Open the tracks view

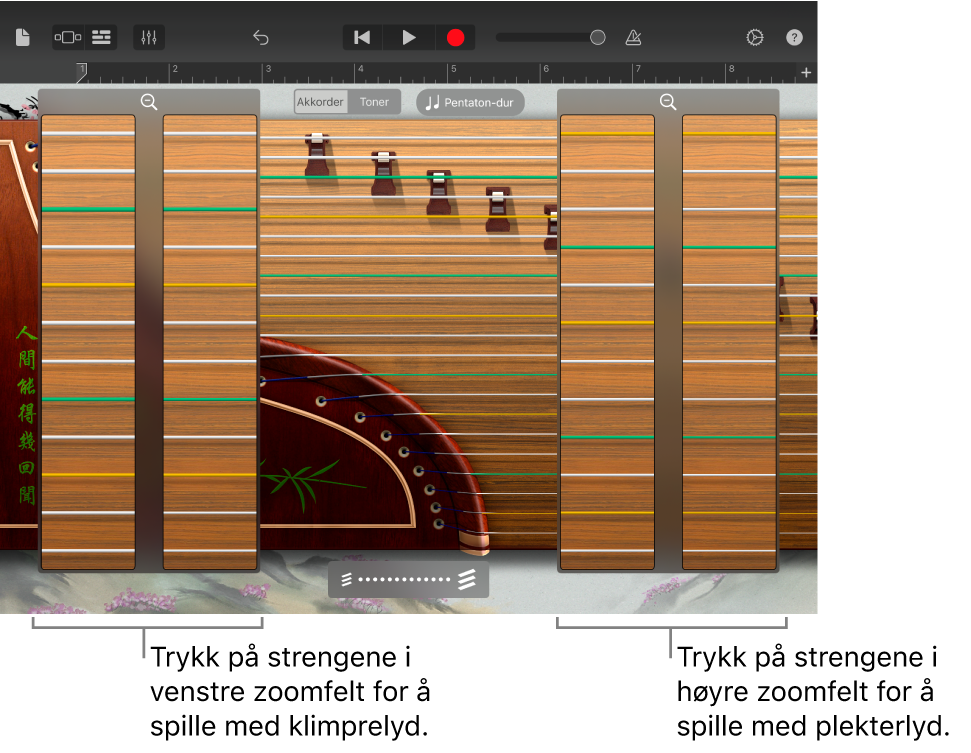tap(101, 37)
